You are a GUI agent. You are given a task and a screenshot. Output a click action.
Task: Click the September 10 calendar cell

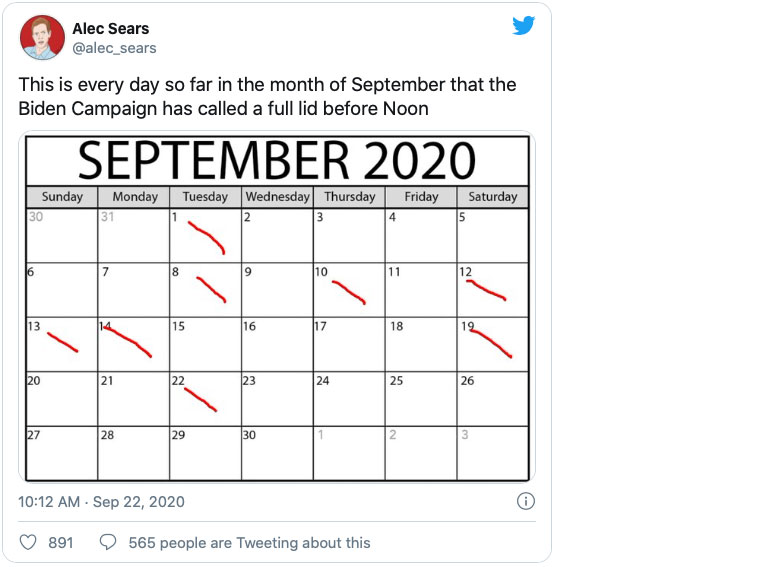pos(348,290)
